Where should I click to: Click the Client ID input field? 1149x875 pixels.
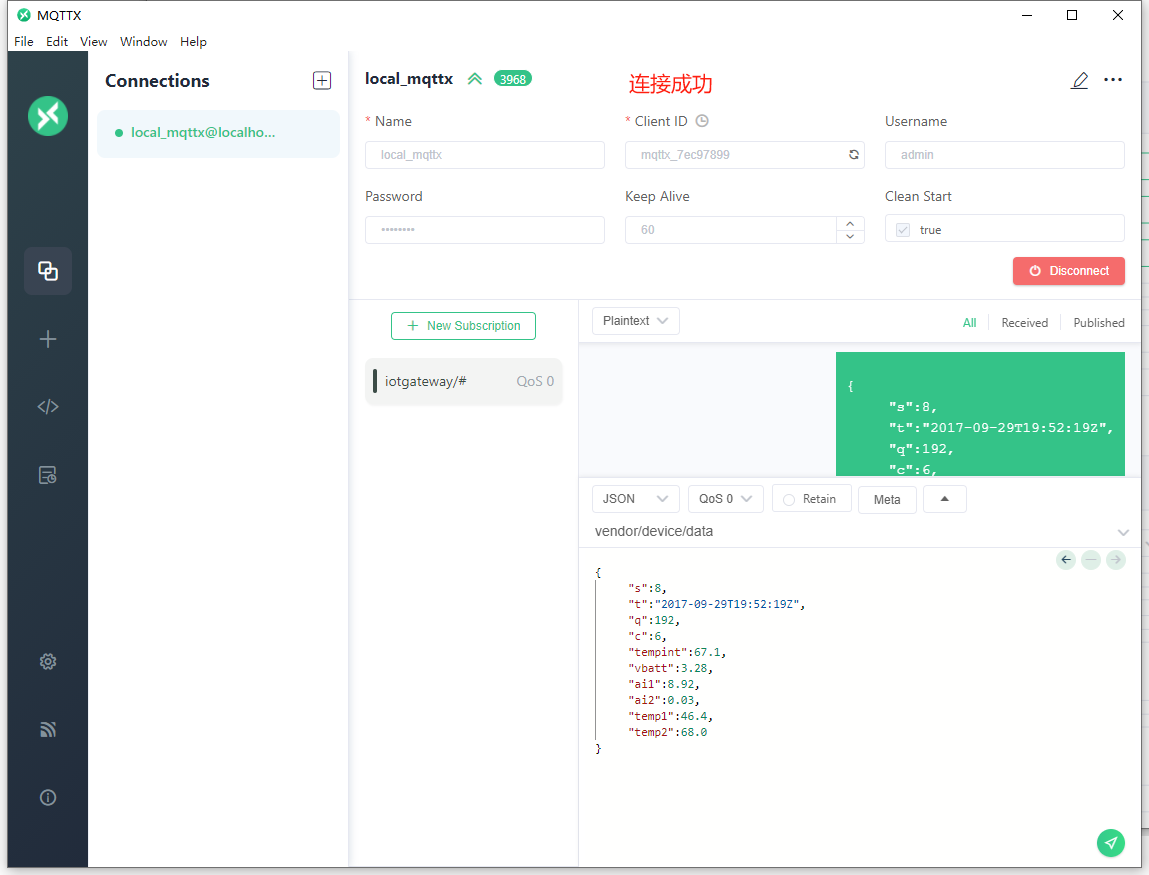pyautogui.click(x=745, y=155)
